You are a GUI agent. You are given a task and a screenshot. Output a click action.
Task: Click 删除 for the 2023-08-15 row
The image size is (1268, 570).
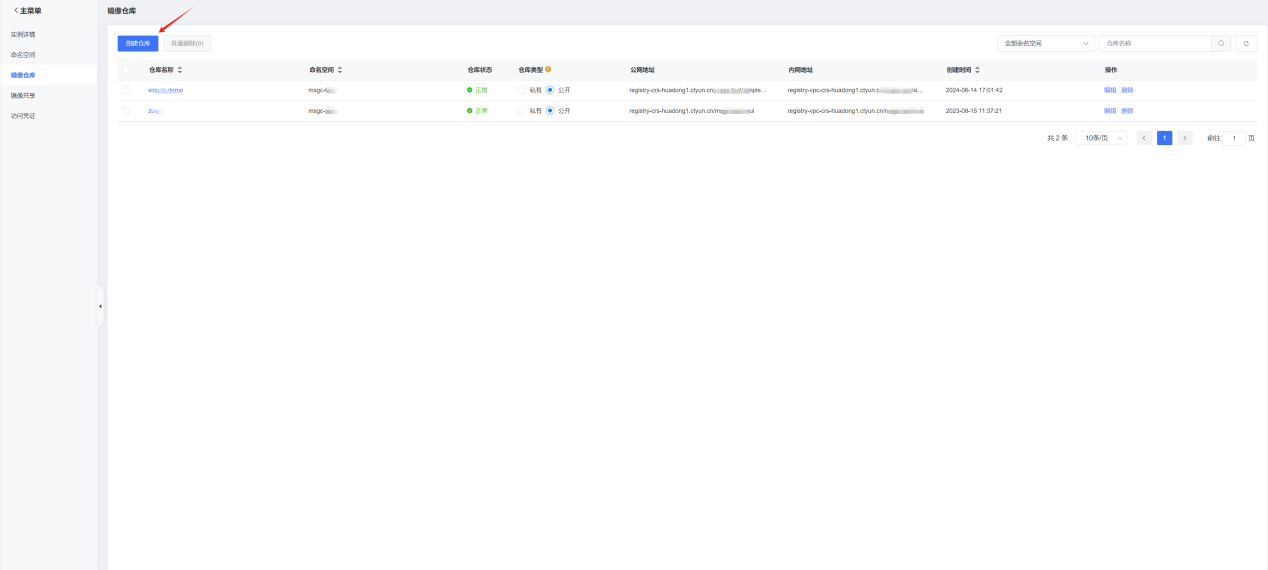1127,111
